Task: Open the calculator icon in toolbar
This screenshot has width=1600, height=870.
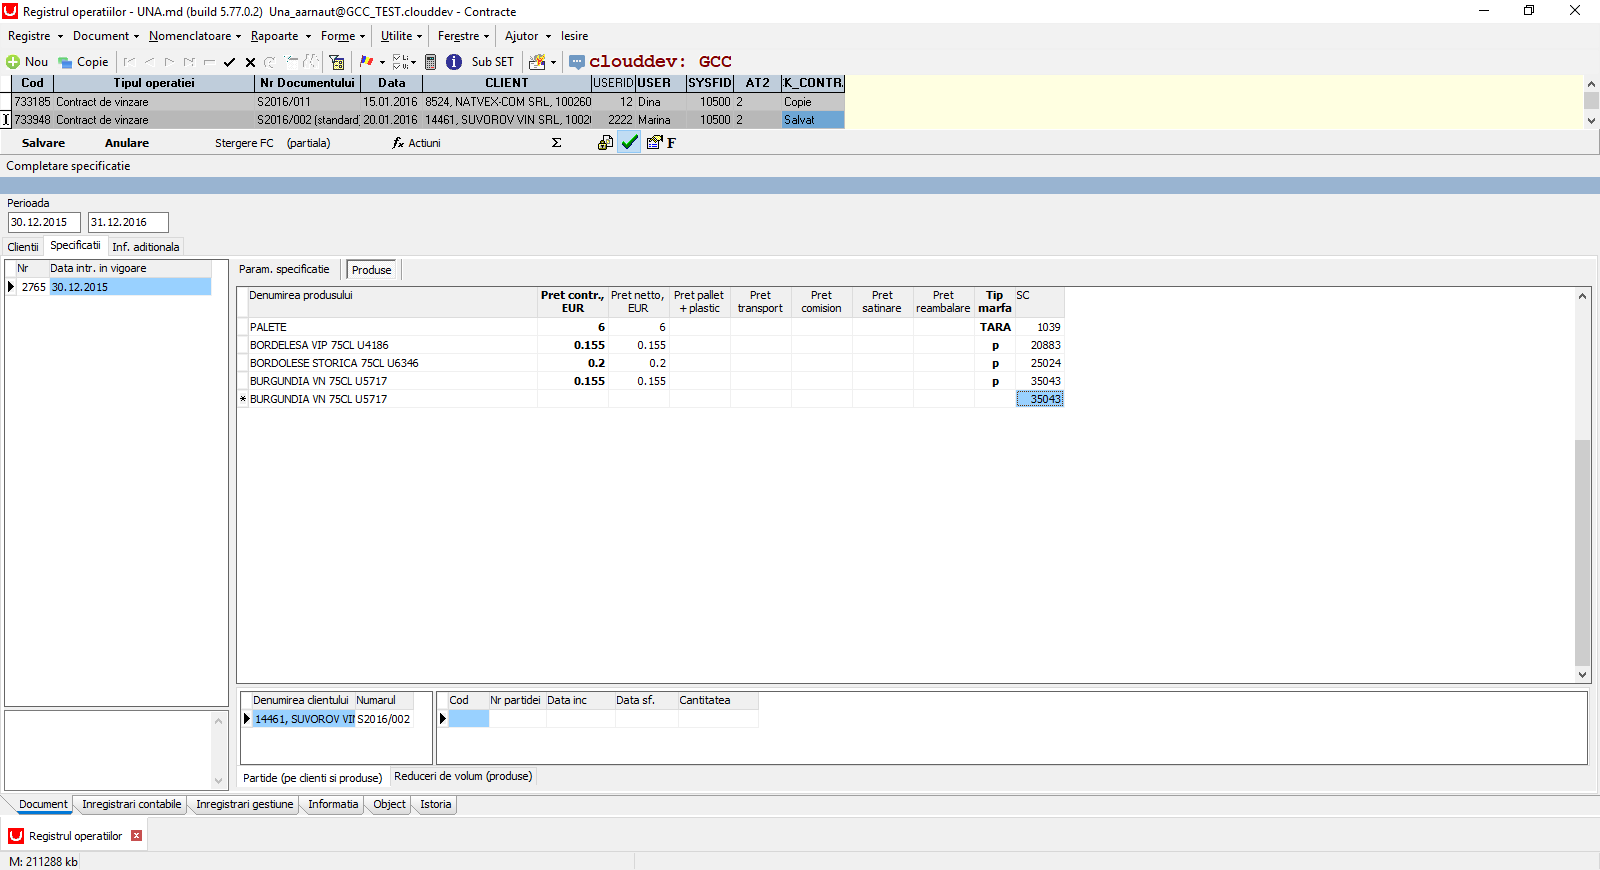Action: [x=430, y=62]
